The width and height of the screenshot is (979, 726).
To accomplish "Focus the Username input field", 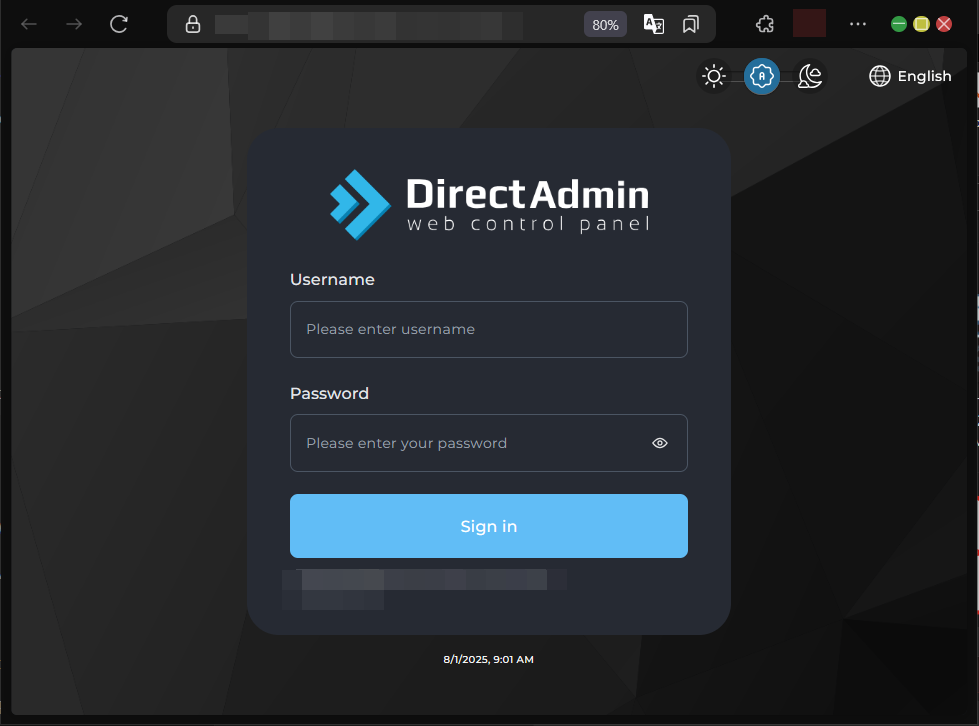I will tap(489, 330).
